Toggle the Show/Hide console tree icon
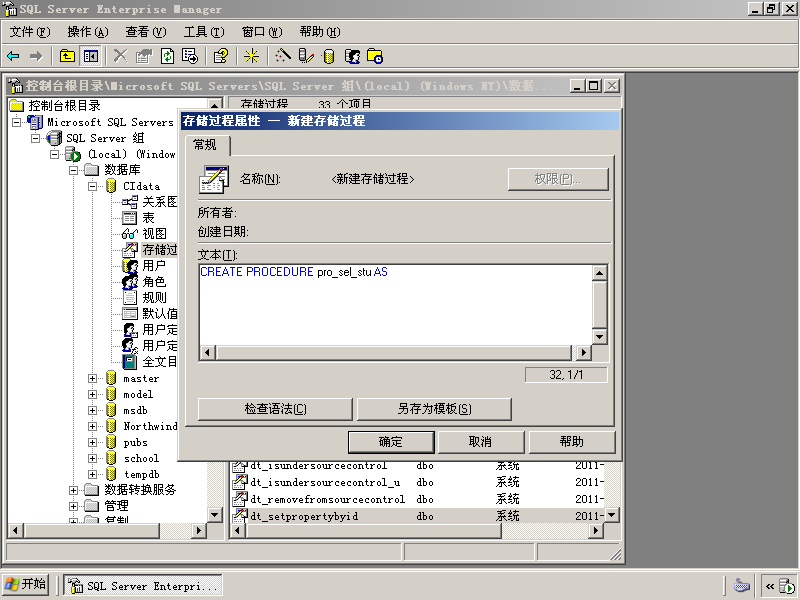Viewport: 800px width, 600px height. [91, 56]
